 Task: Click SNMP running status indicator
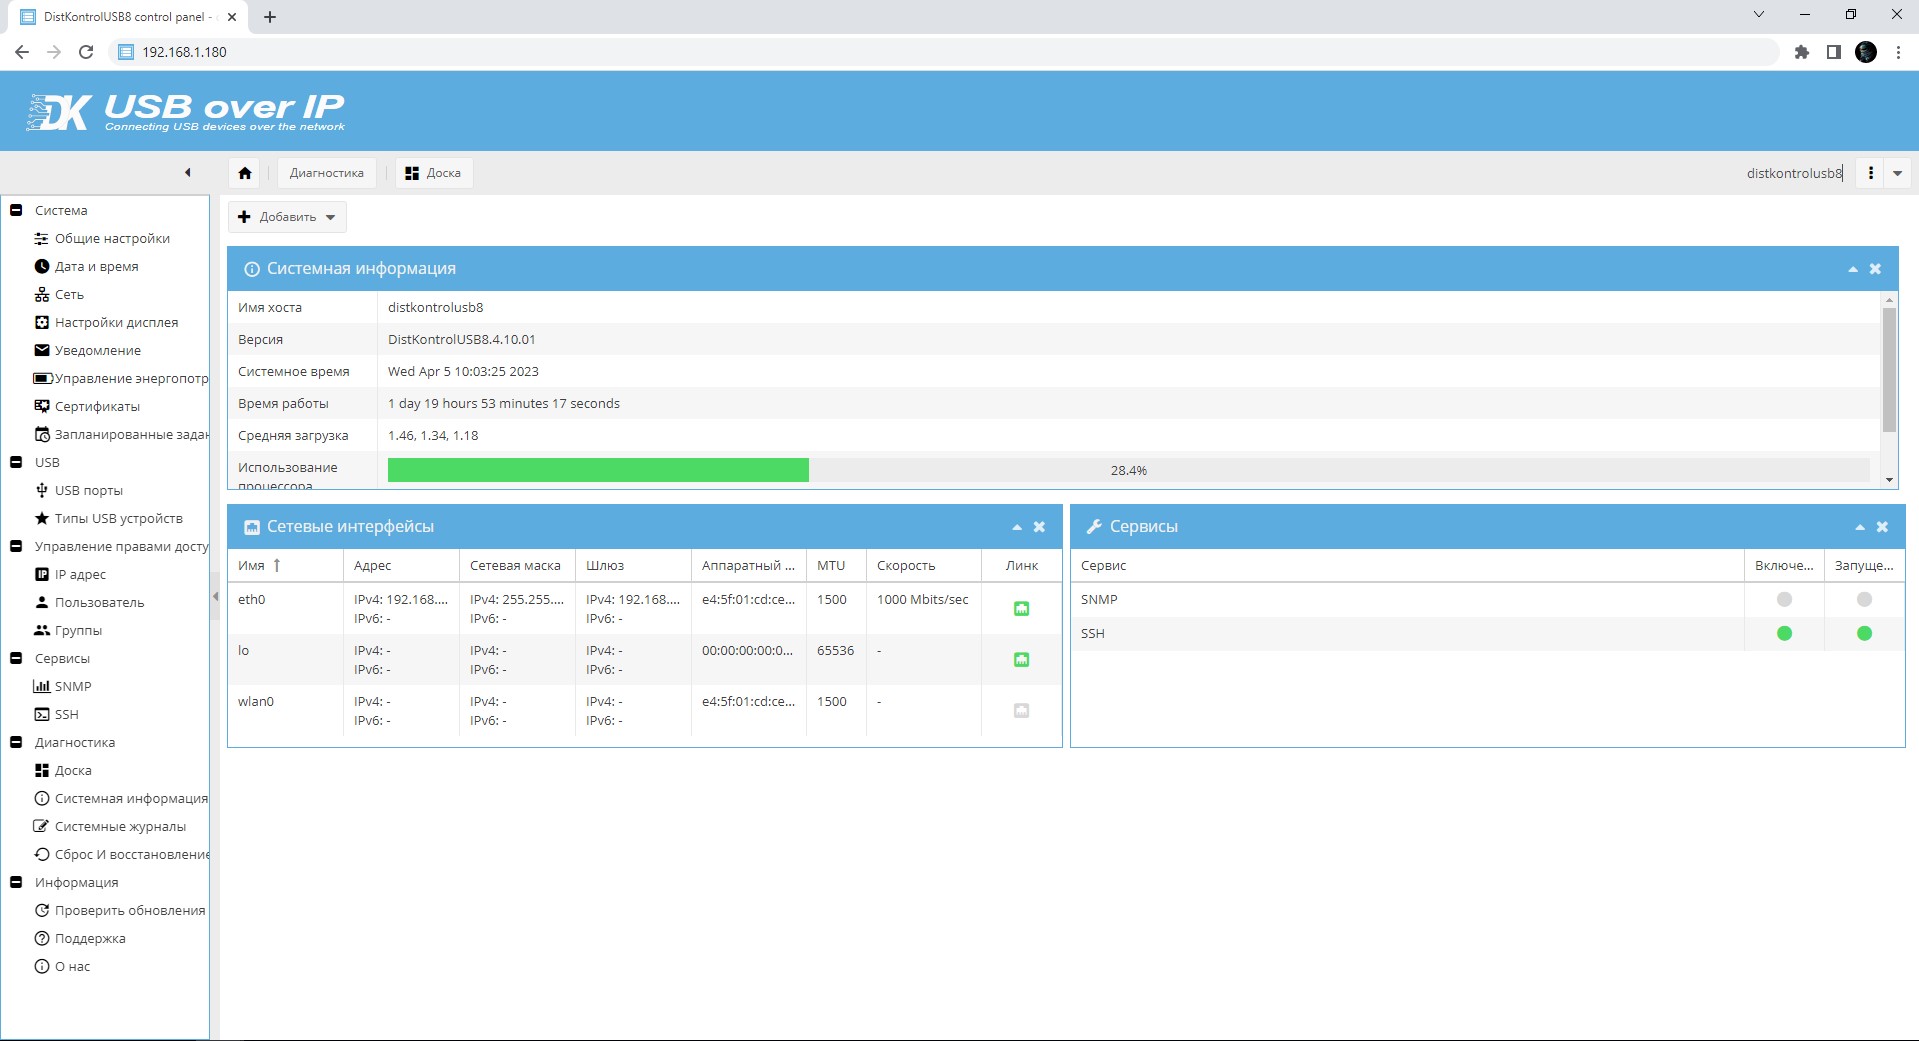click(1864, 599)
